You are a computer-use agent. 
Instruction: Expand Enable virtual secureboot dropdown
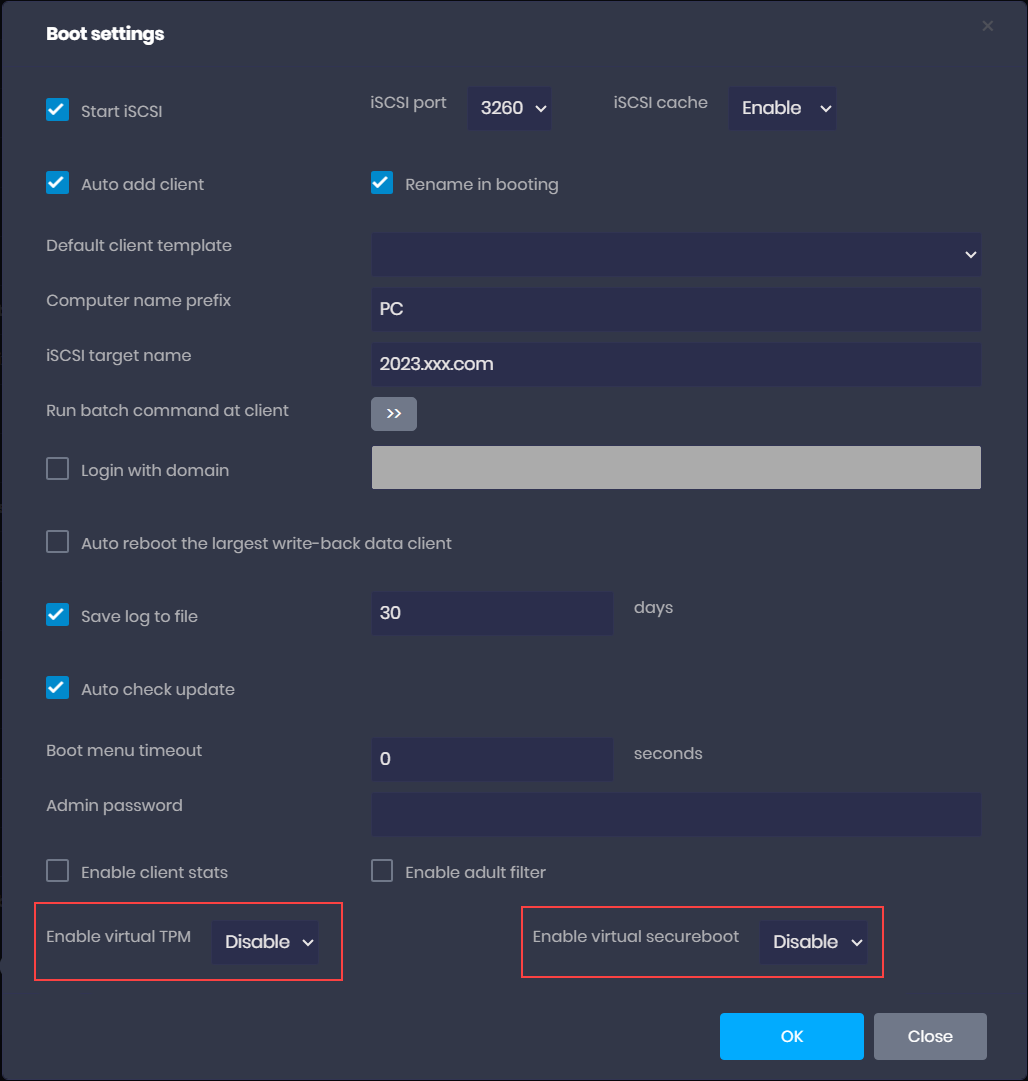814,942
